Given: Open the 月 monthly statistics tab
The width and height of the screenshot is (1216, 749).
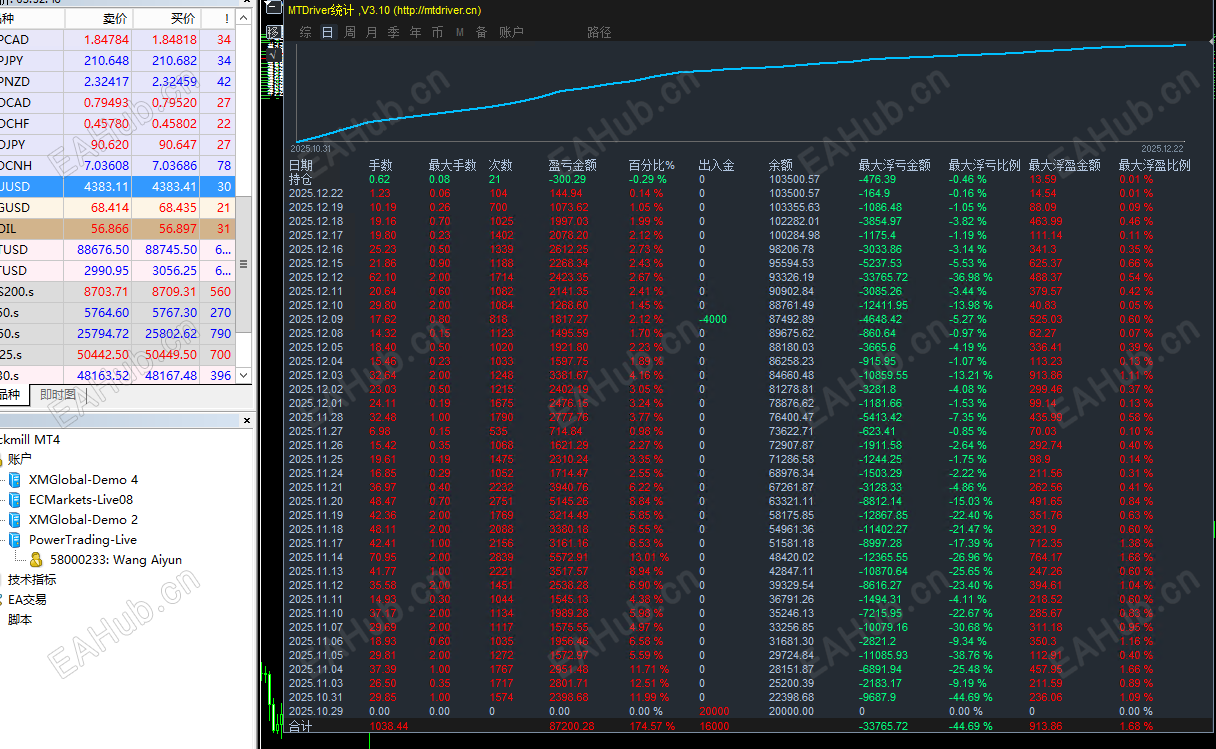Looking at the screenshot, I should click(372, 32).
